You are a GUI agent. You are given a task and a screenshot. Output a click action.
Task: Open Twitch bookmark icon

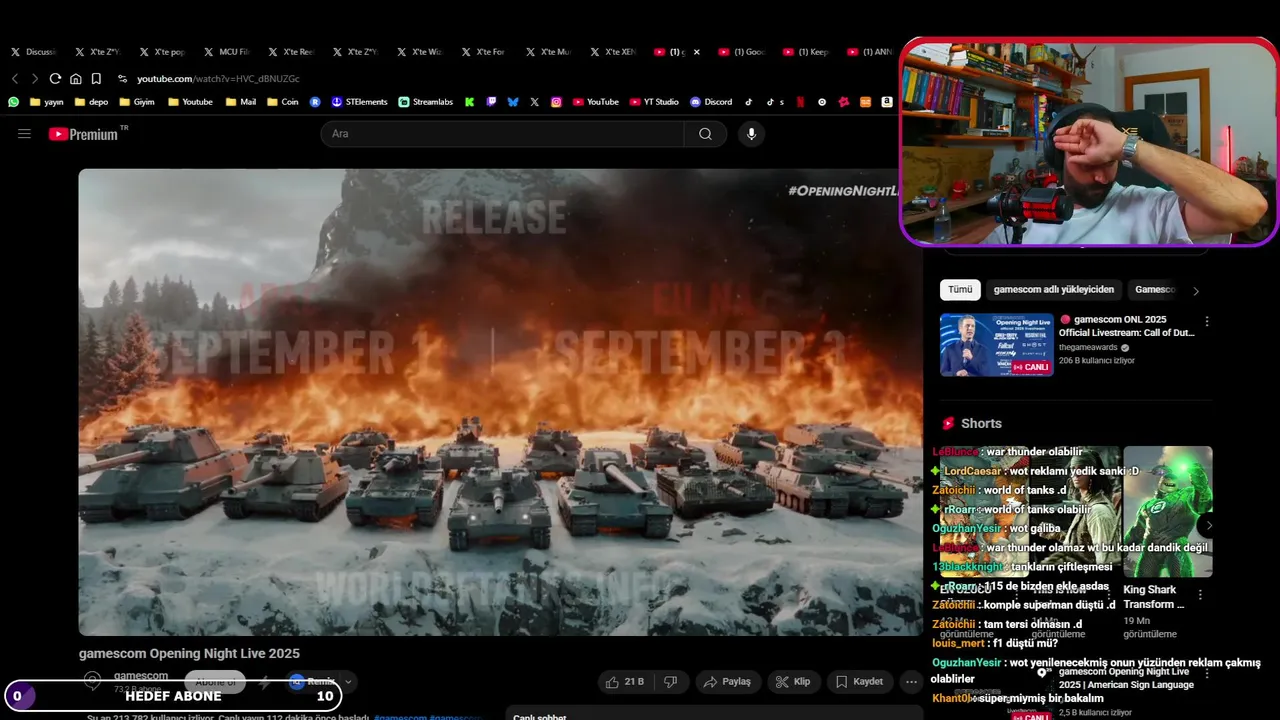491,102
